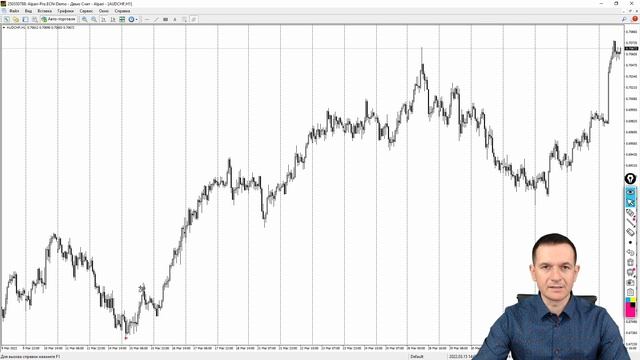Image resolution: width=640 pixels, height=360 pixels.
Task: Click the AUDCHF,H1 chart title label
Action: point(16,27)
